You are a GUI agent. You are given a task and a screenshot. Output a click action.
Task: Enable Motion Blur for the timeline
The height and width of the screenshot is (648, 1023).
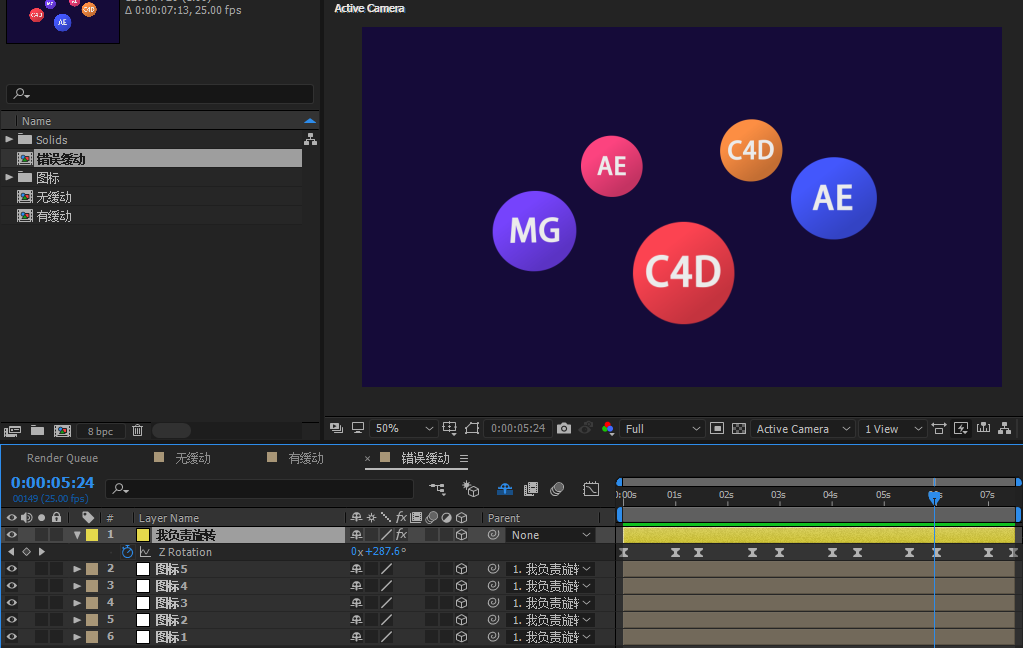tap(557, 489)
